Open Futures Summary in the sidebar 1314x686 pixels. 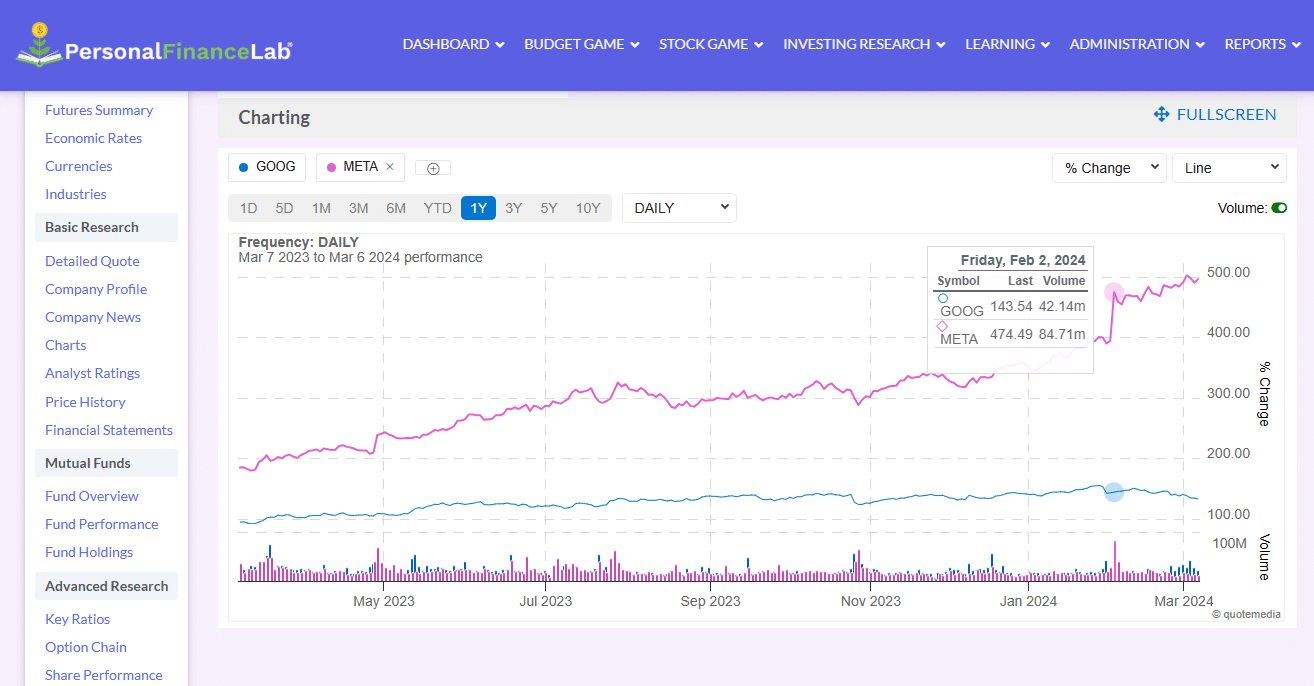[99, 110]
